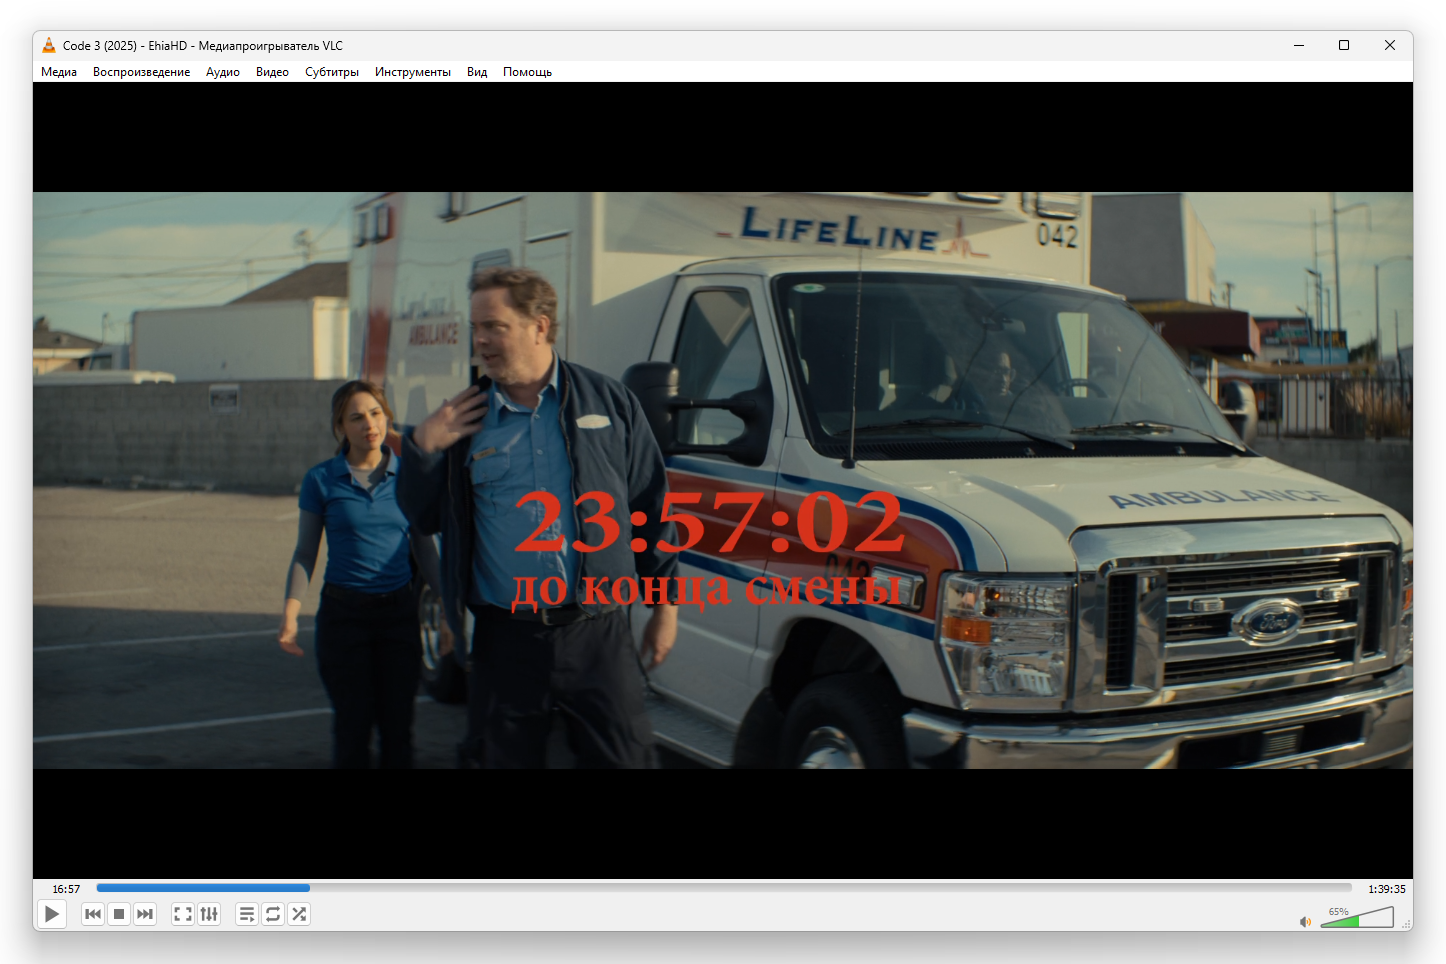Expand the Субтитры menu
1446x964 pixels.
click(332, 72)
